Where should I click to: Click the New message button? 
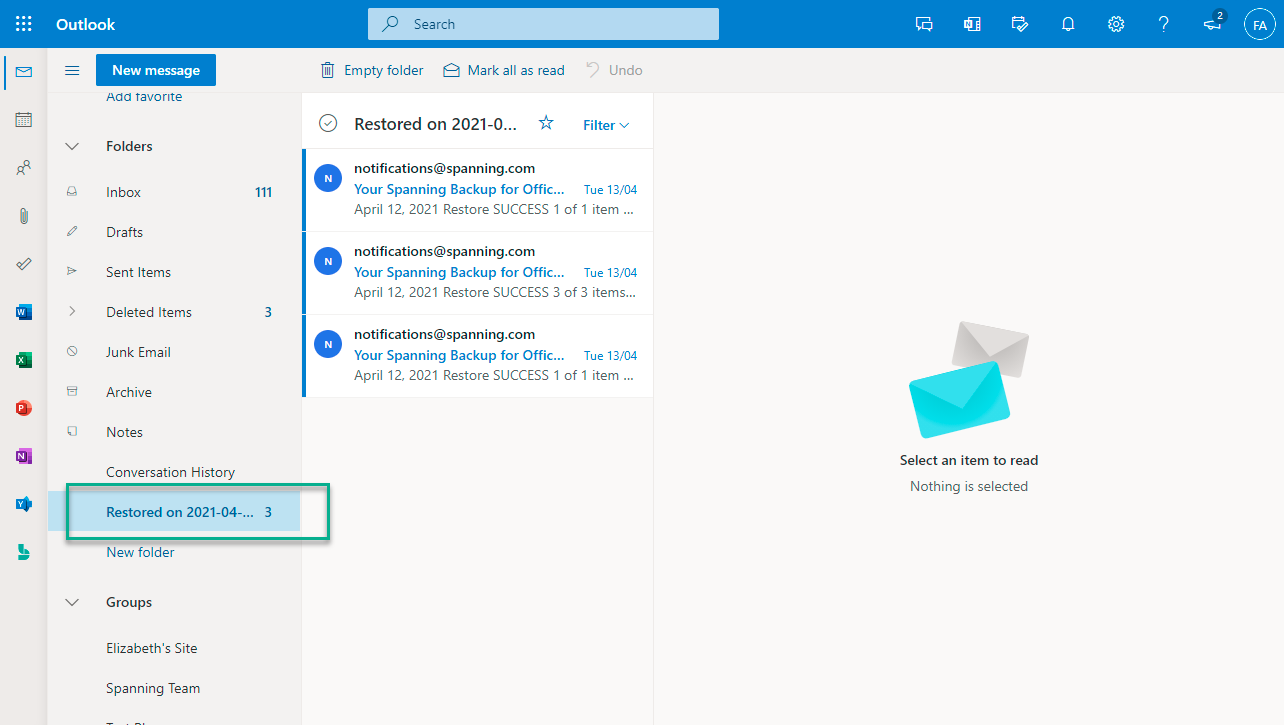click(x=156, y=70)
